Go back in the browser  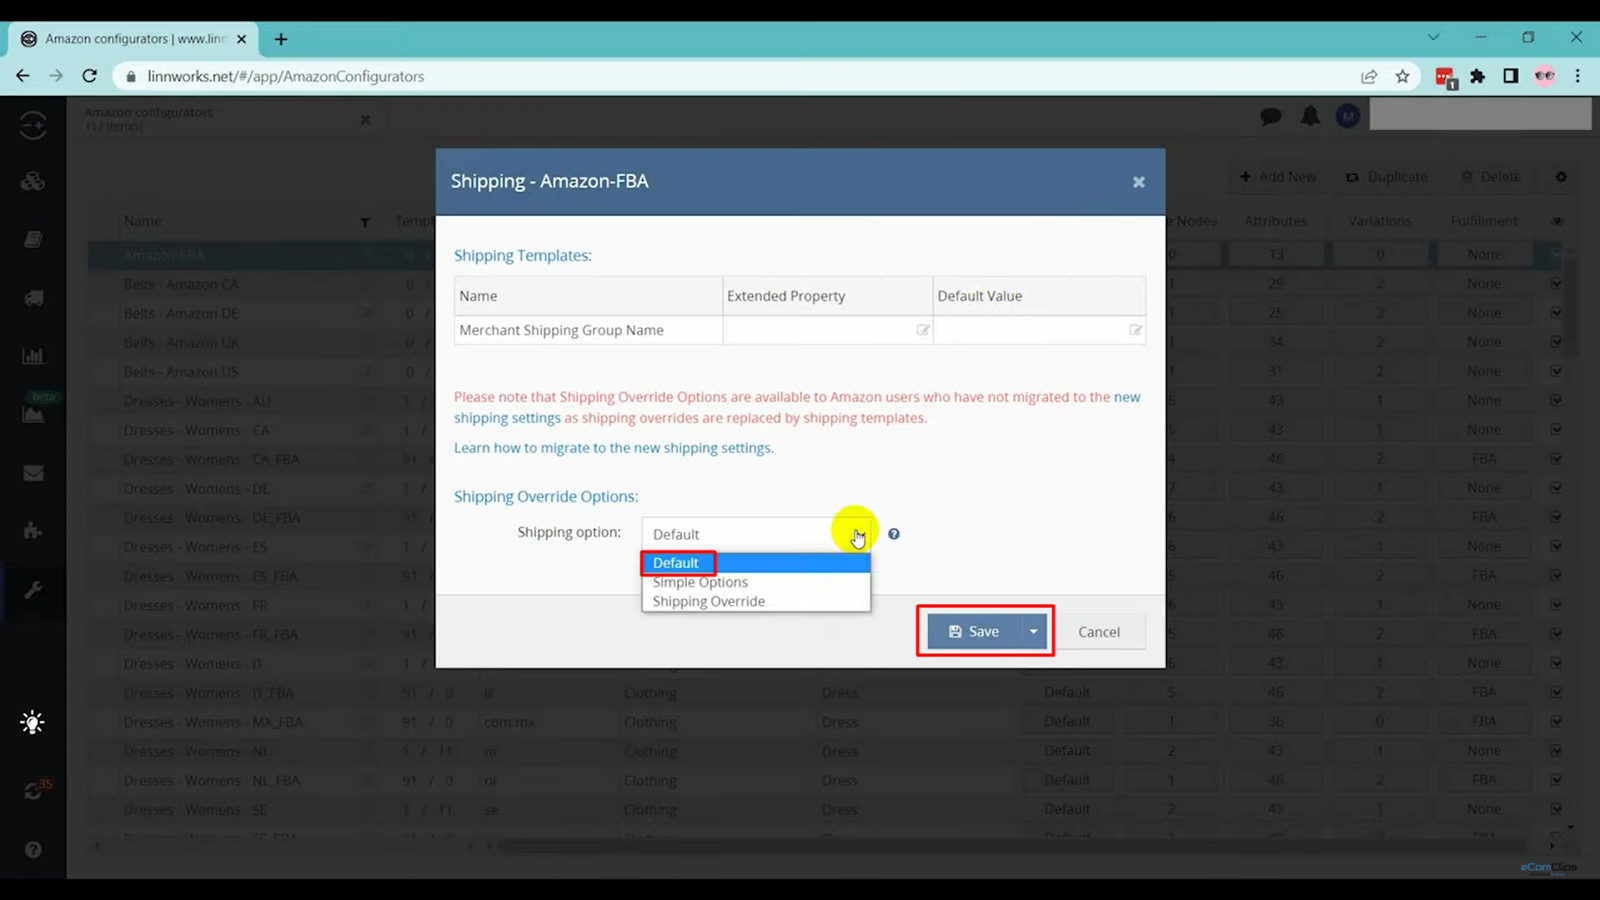[x=23, y=76]
